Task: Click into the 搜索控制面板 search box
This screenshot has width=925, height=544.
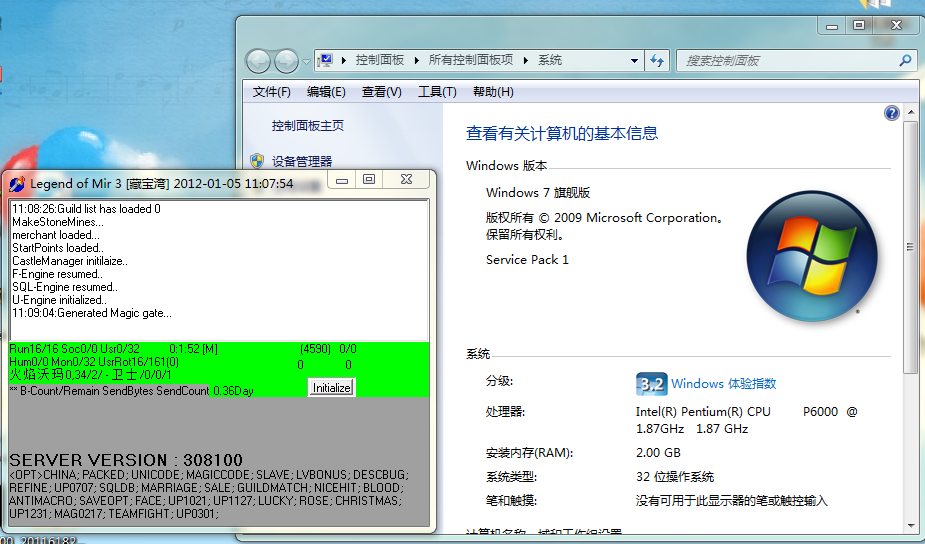Action: 790,60
